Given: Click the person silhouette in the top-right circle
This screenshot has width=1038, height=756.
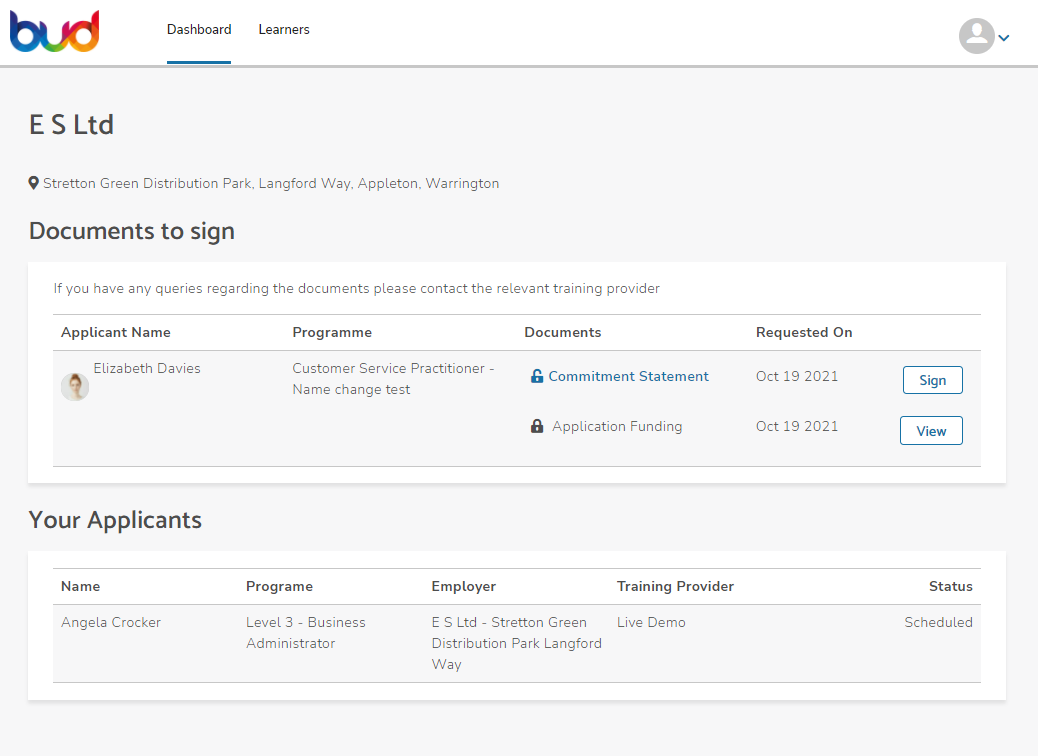Looking at the screenshot, I should coord(976,36).
